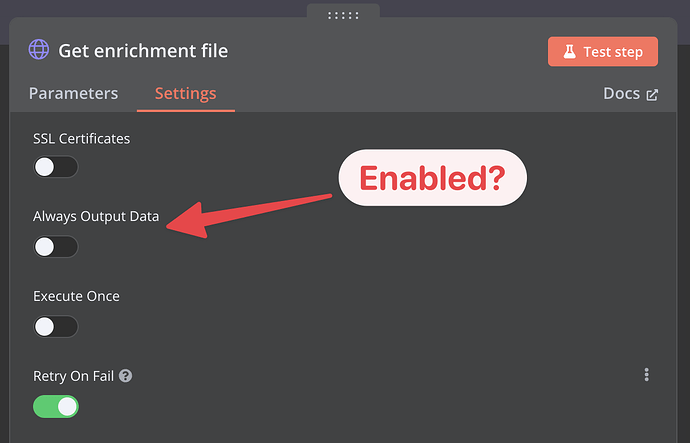Click the globe HTTP Request node icon
Viewport: 690px width, 443px height.
pos(39,49)
